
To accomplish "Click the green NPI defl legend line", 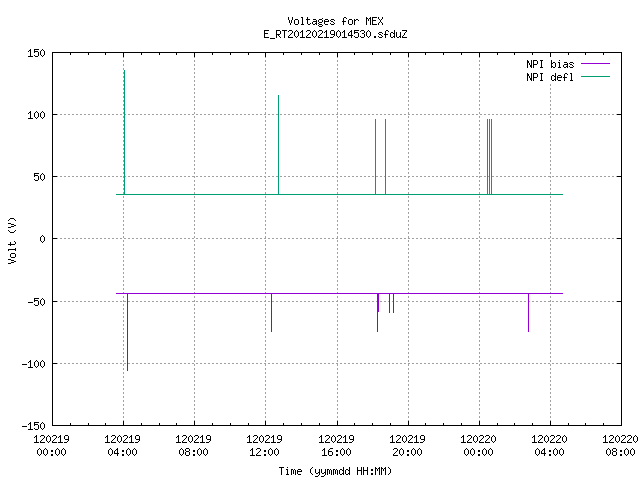I will pyautogui.click(x=595, y=77).
